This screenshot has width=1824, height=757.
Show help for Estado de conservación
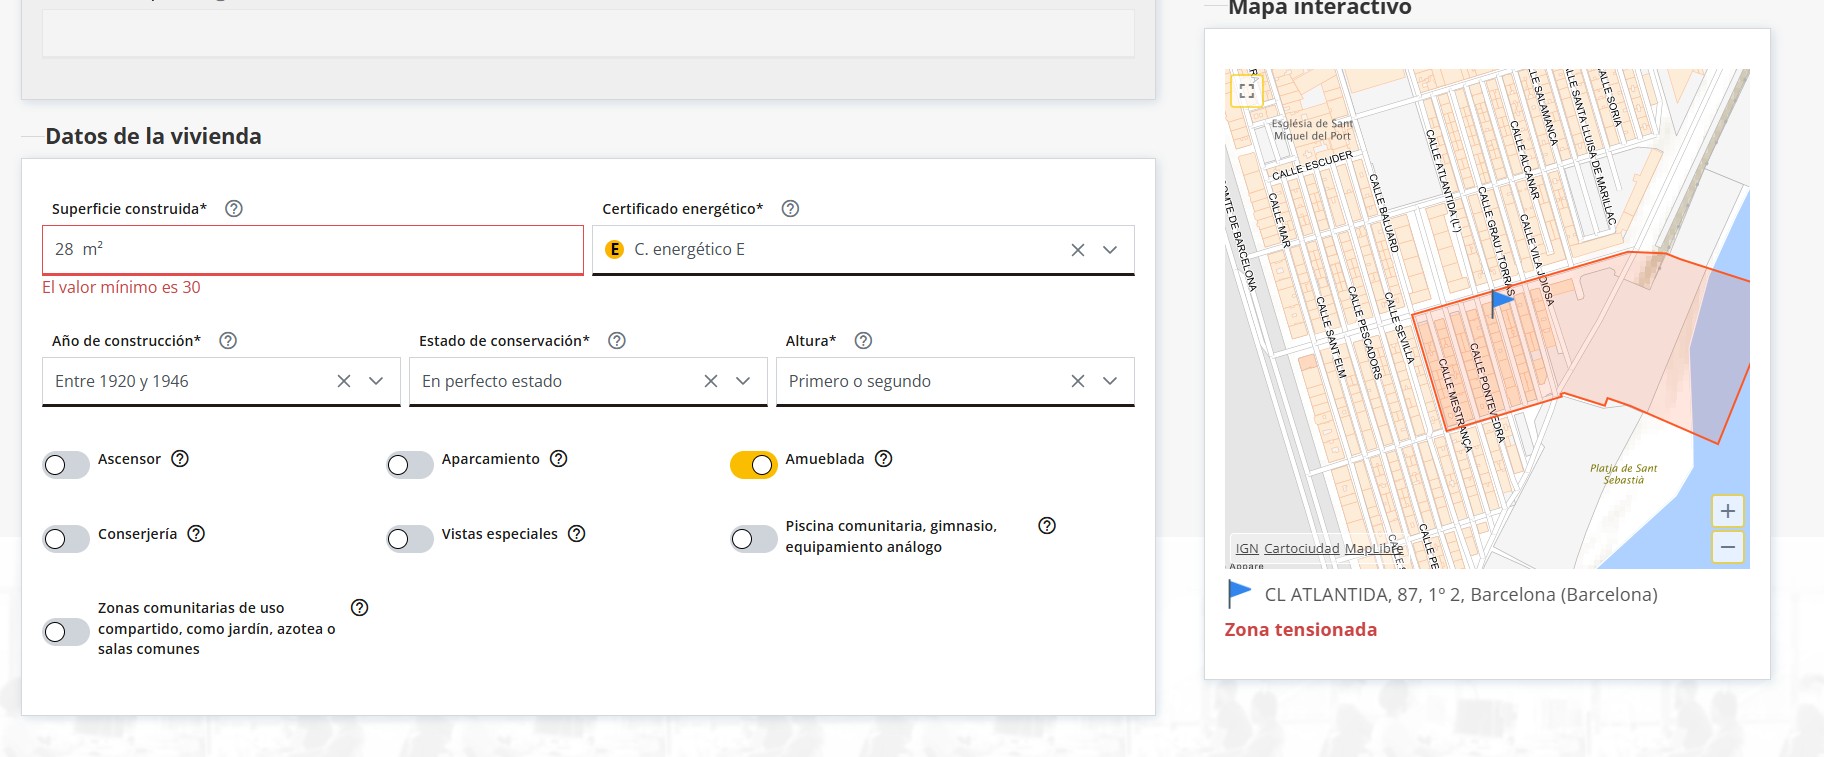[617, 341]
